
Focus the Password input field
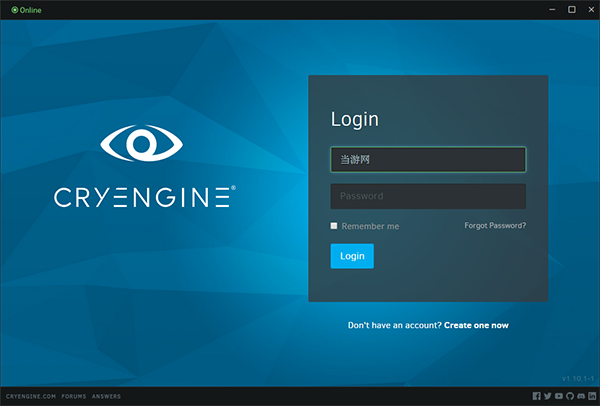pyautogui.click(x=428, y=196)
